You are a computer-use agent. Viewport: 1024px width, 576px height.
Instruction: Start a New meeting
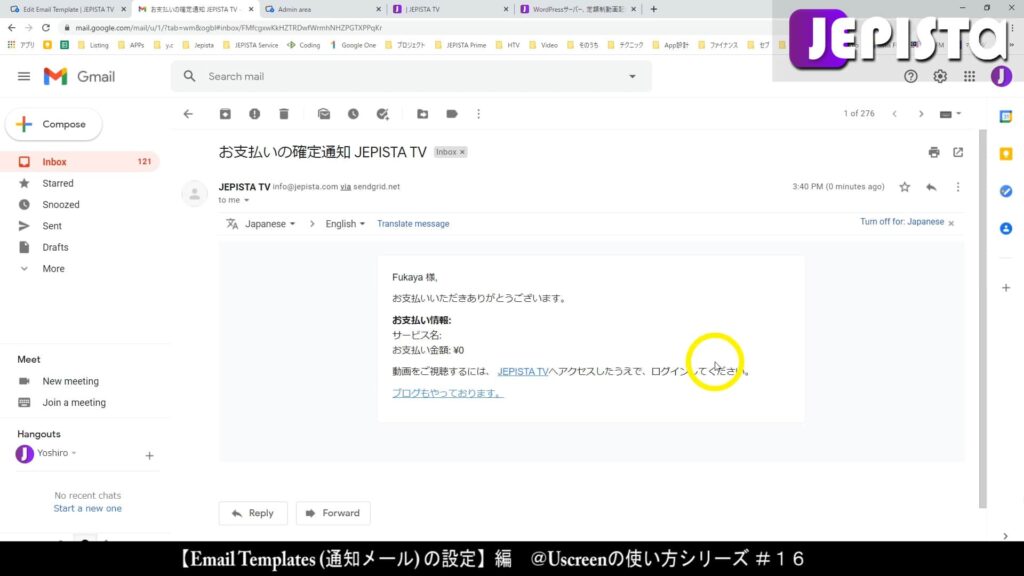coord(71,381)
